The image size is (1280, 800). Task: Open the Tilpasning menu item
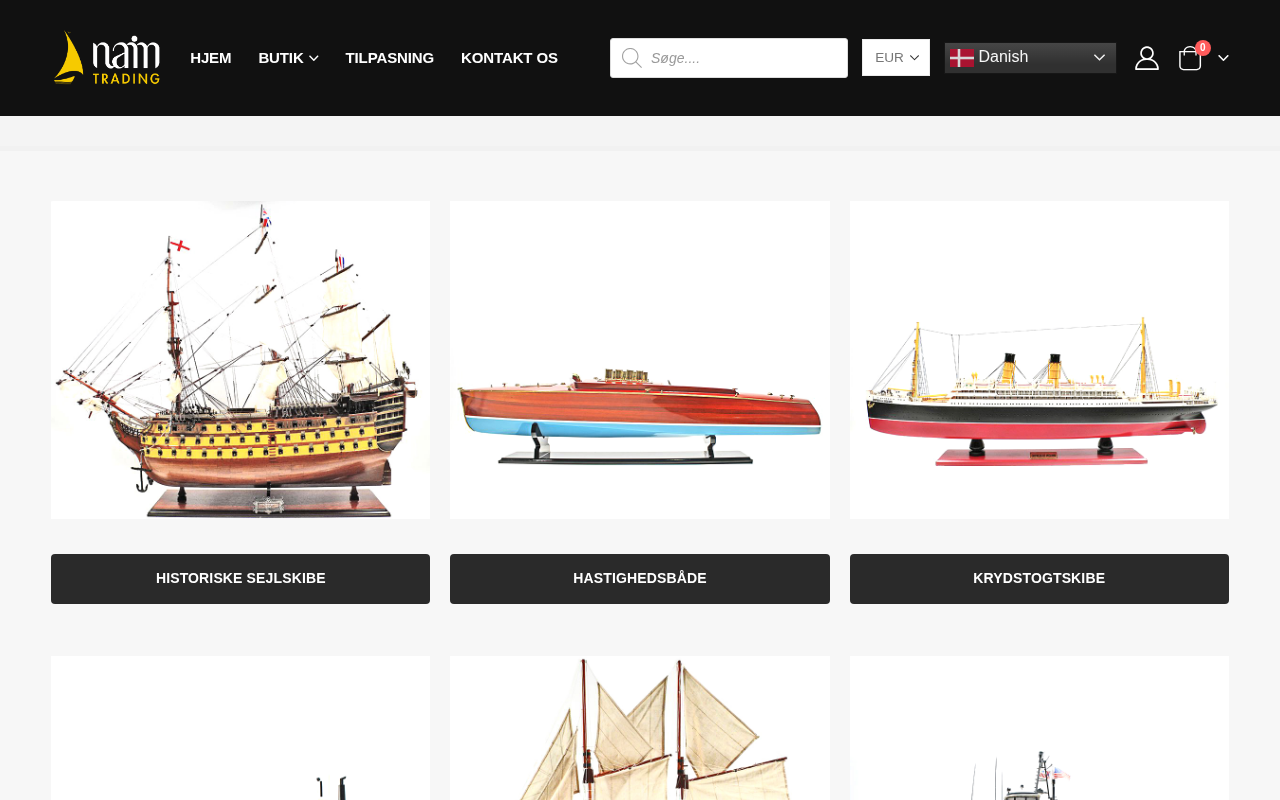[x=390, y=58]
